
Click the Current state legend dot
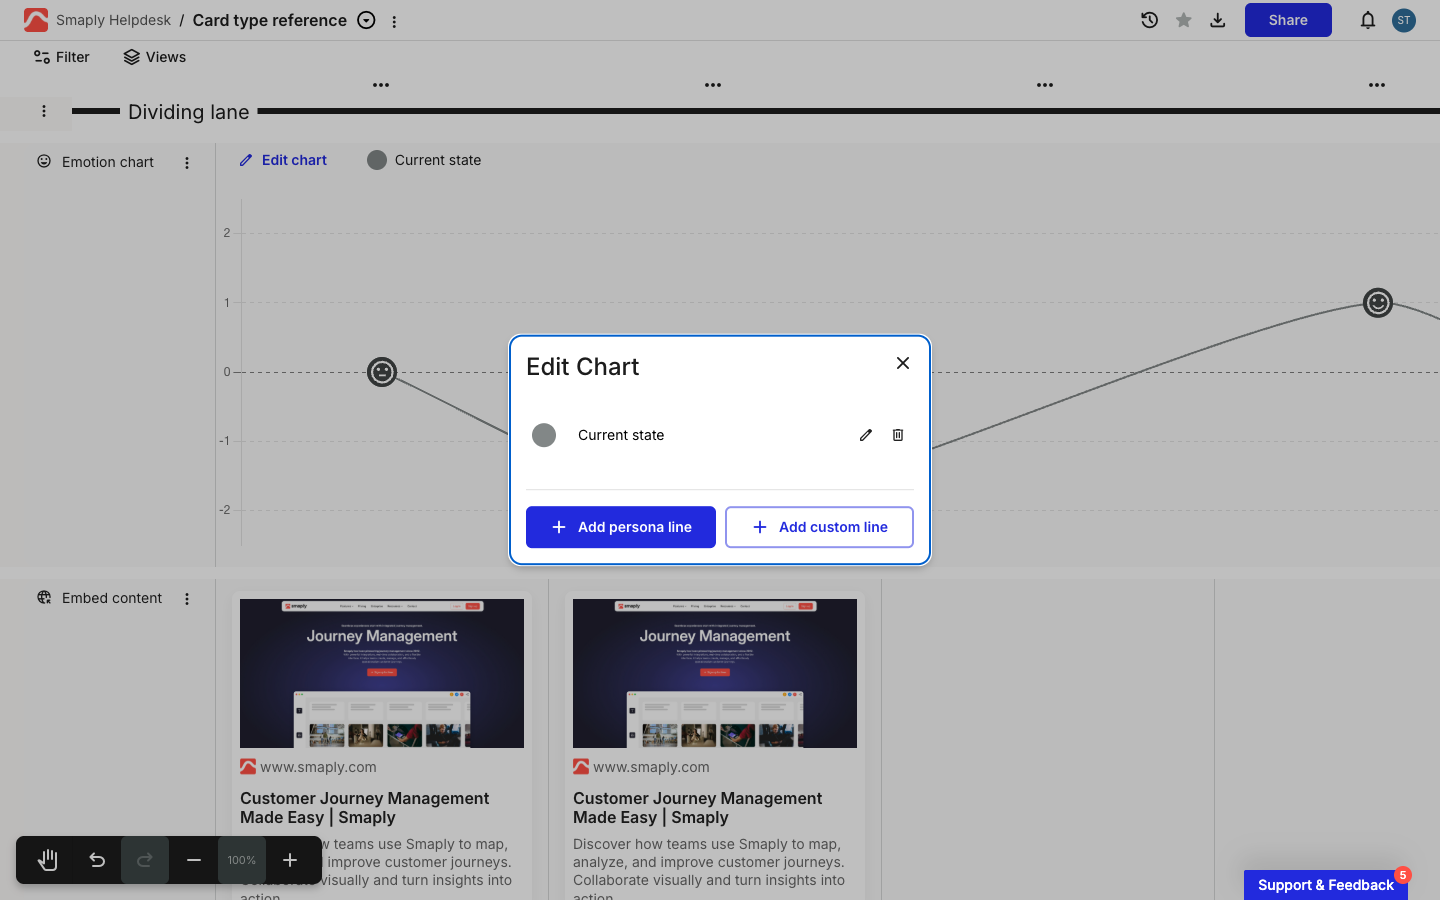[377, 160]
